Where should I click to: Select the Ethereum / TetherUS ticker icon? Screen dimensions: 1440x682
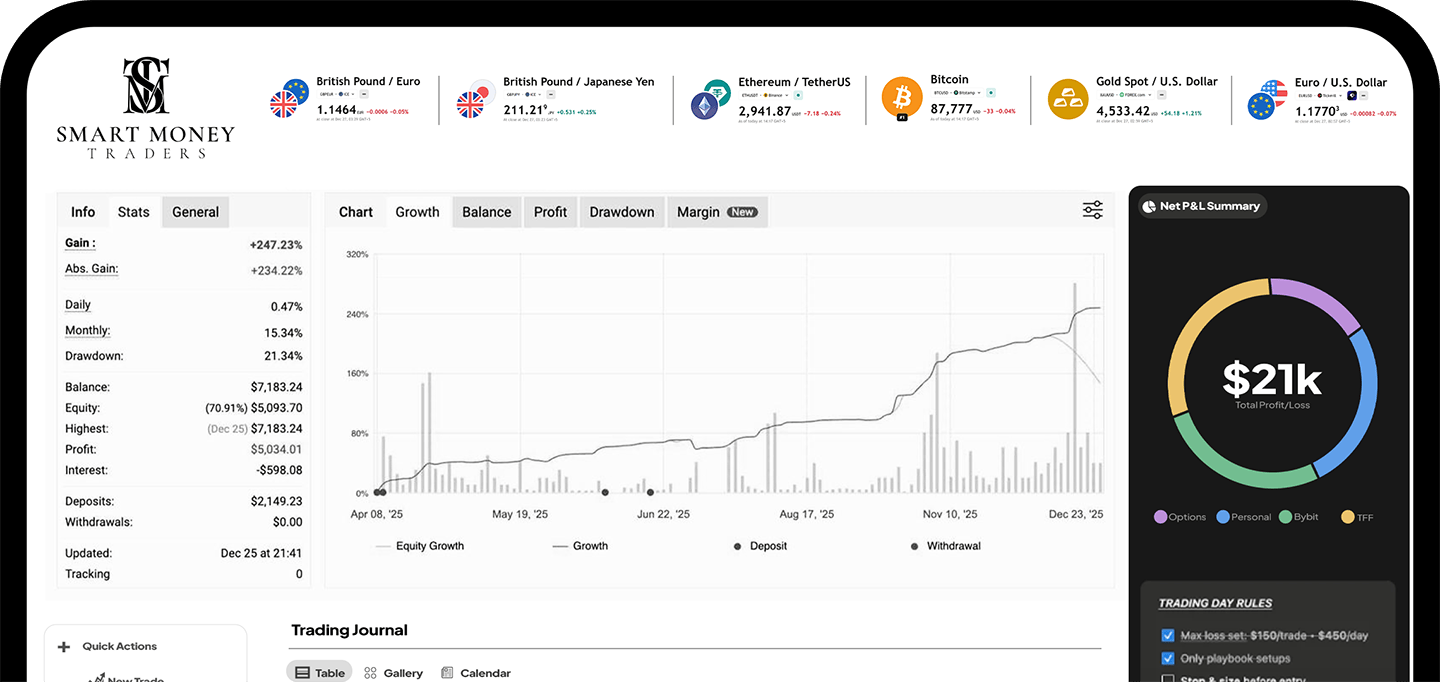pos(711,100)
